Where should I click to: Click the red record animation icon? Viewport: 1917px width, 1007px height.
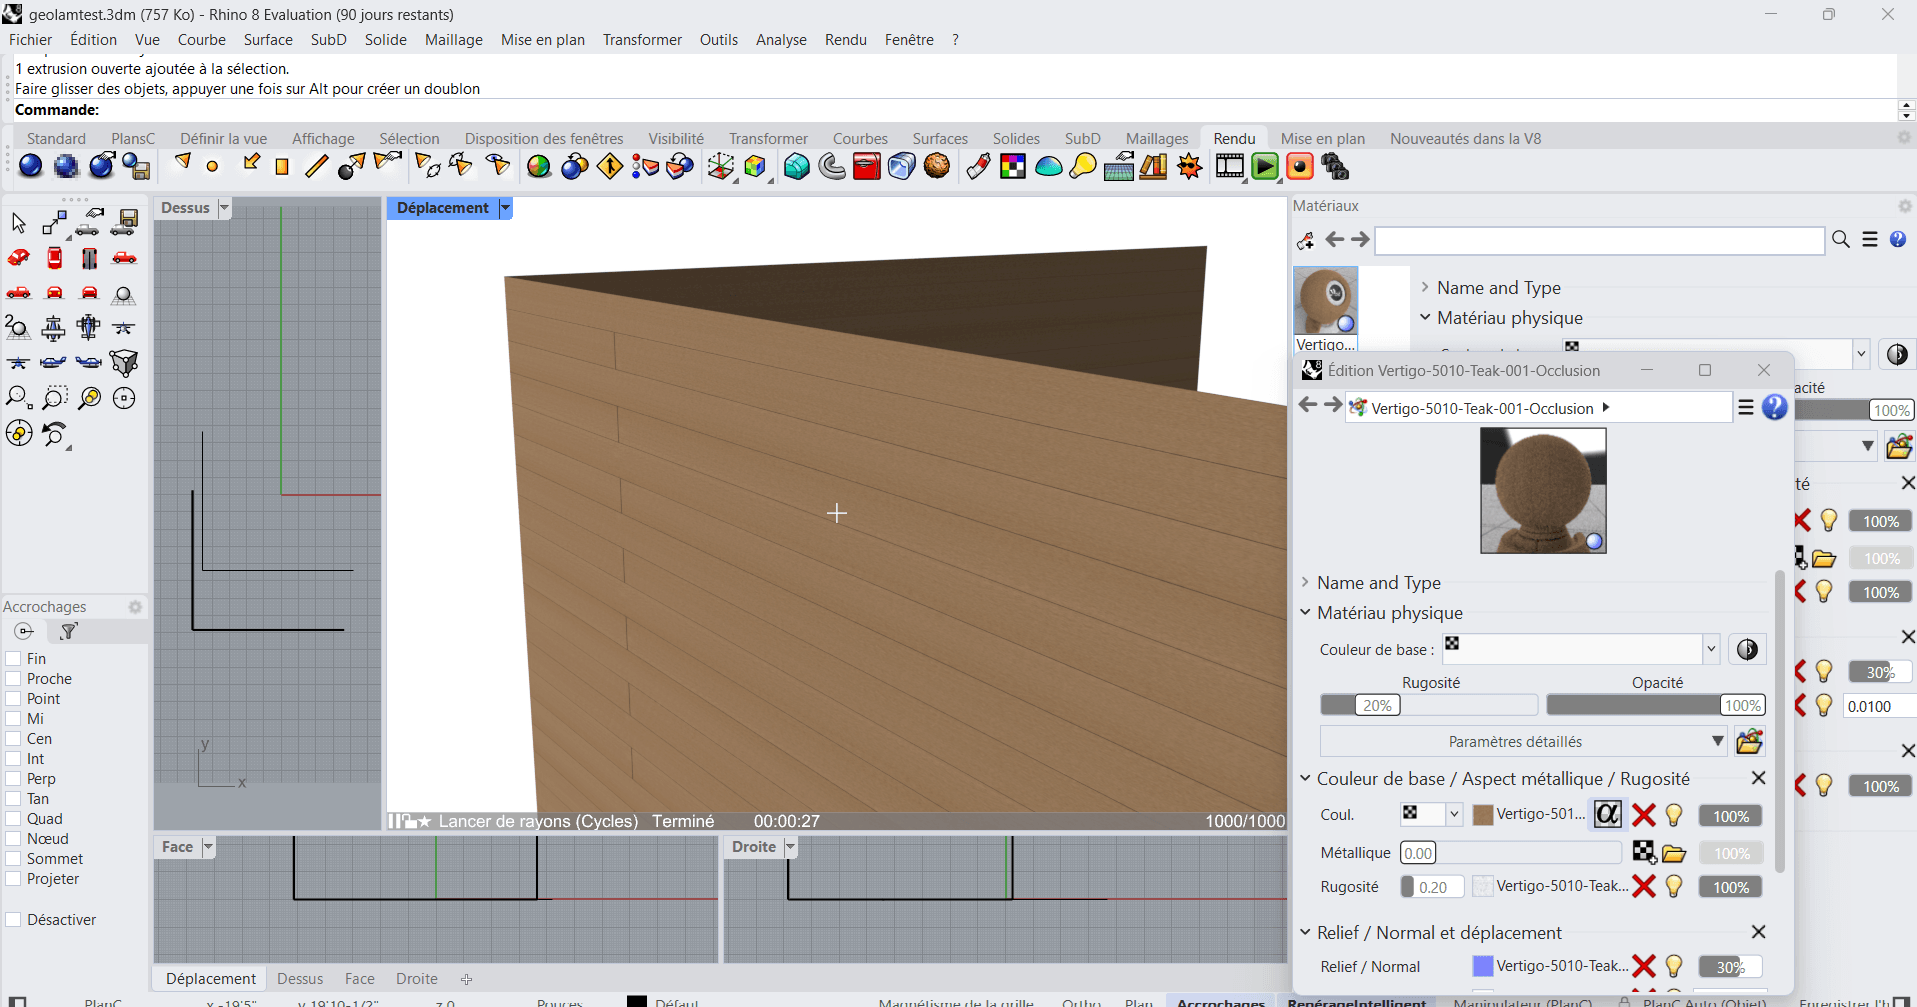(x=1299, y=168)
